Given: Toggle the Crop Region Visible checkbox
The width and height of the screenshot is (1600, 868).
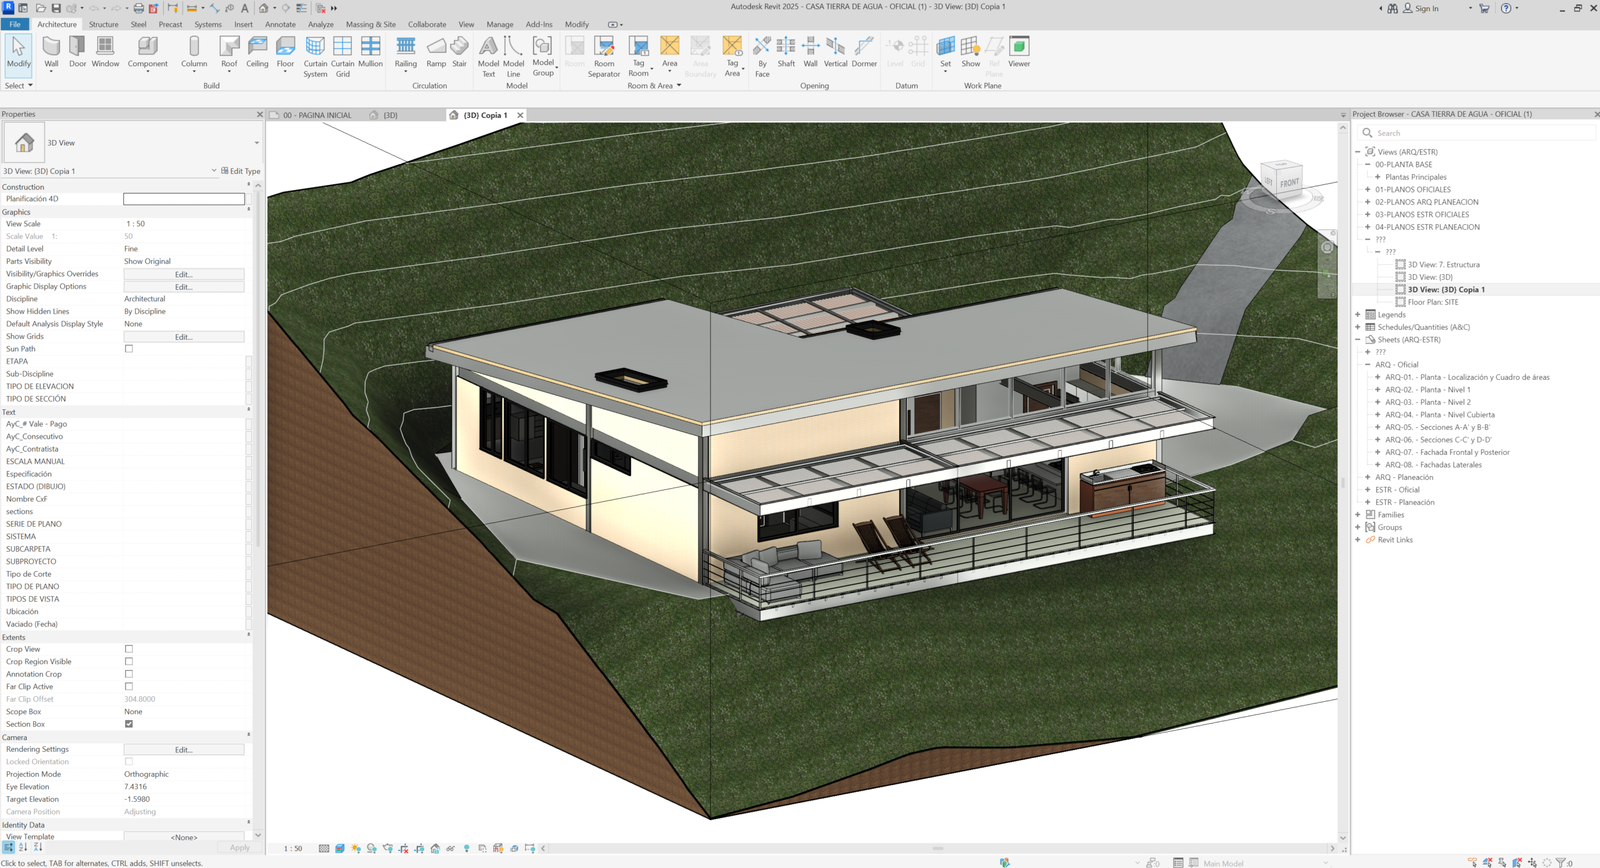Looking at the screenshot, I should tap(129, 662).
